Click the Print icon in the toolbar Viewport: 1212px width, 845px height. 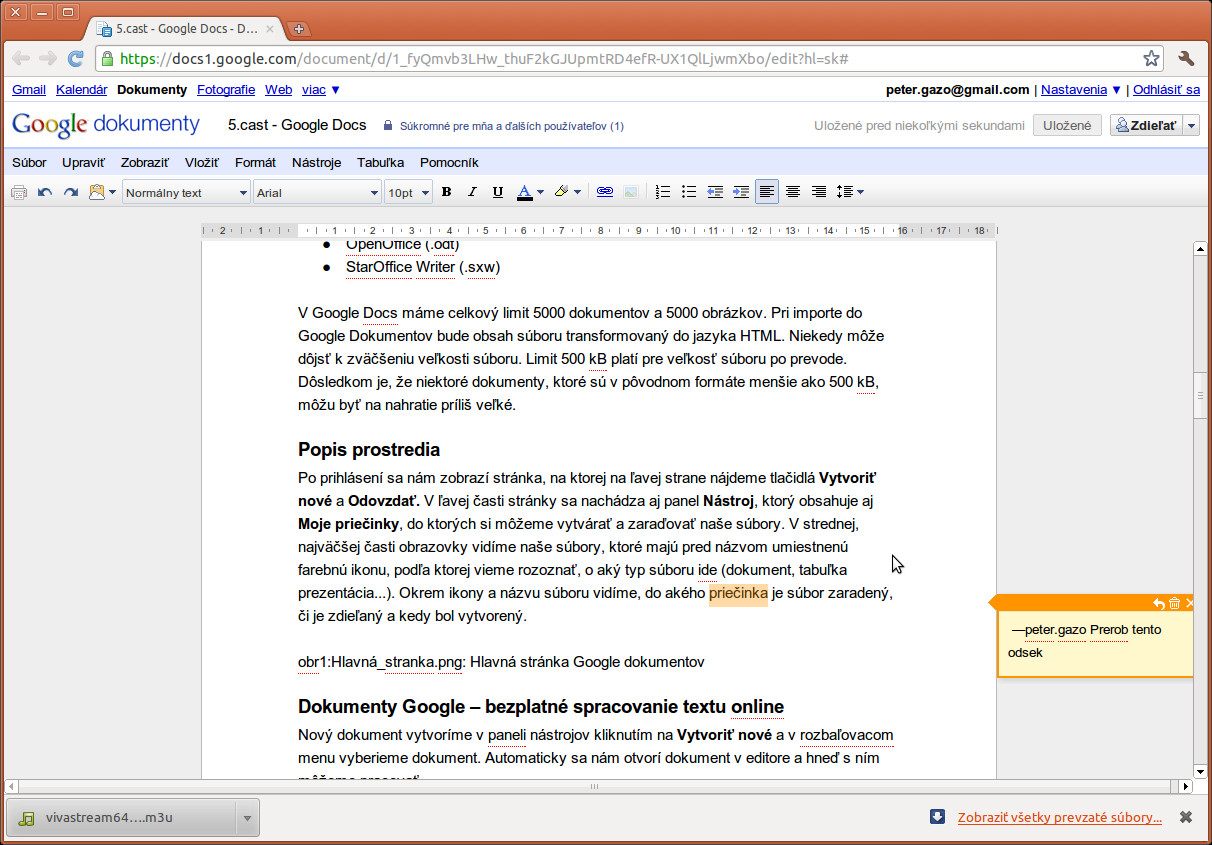[x=18, y=192]
